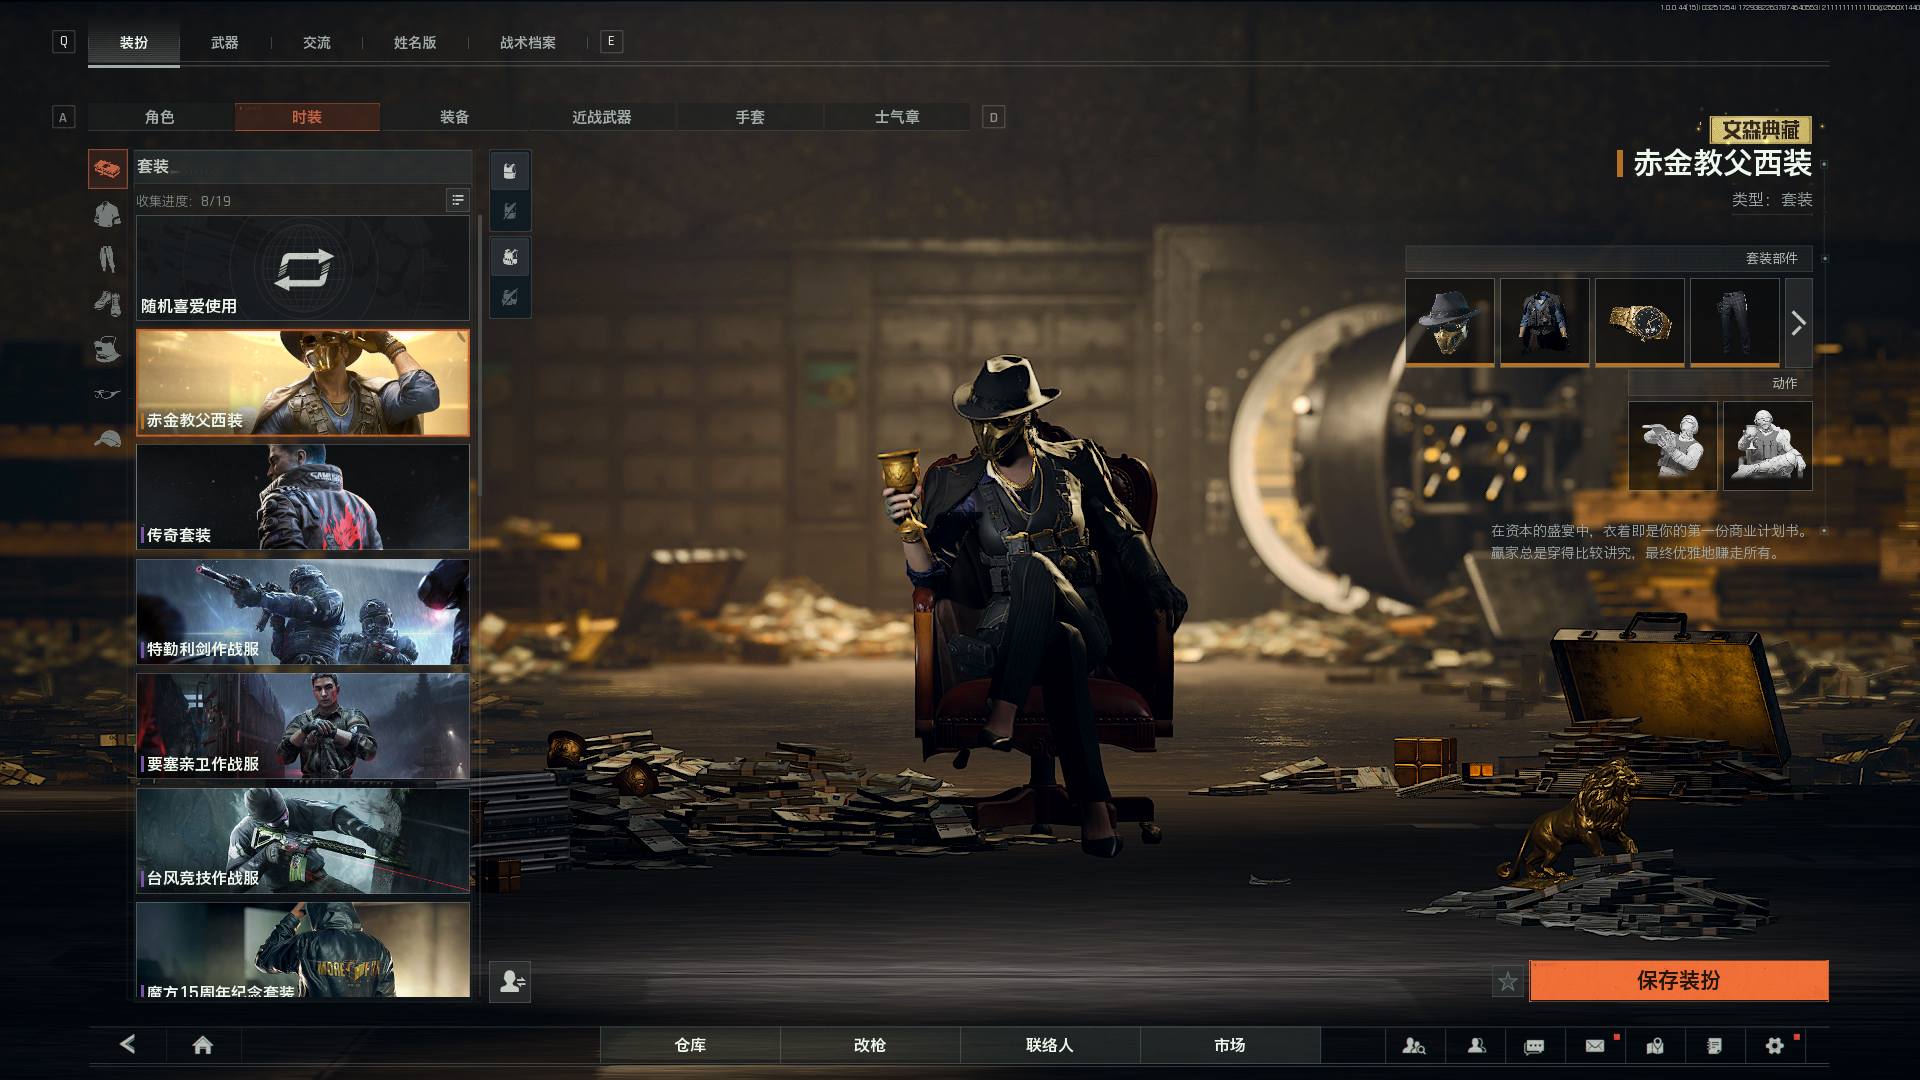Select the tops clothing category icon

pyautogui.click(x=107, y=214)
